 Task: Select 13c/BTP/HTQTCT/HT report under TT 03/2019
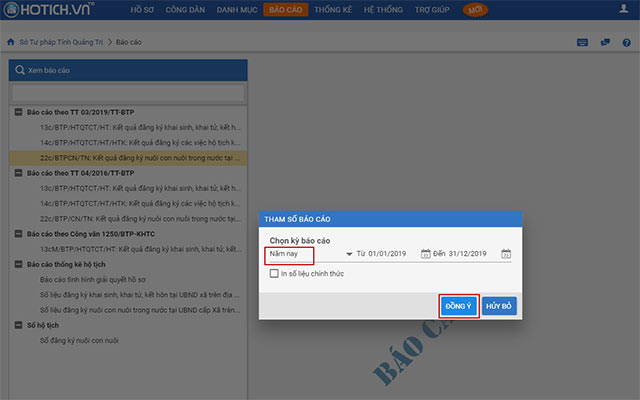click(x=140, y=127)
